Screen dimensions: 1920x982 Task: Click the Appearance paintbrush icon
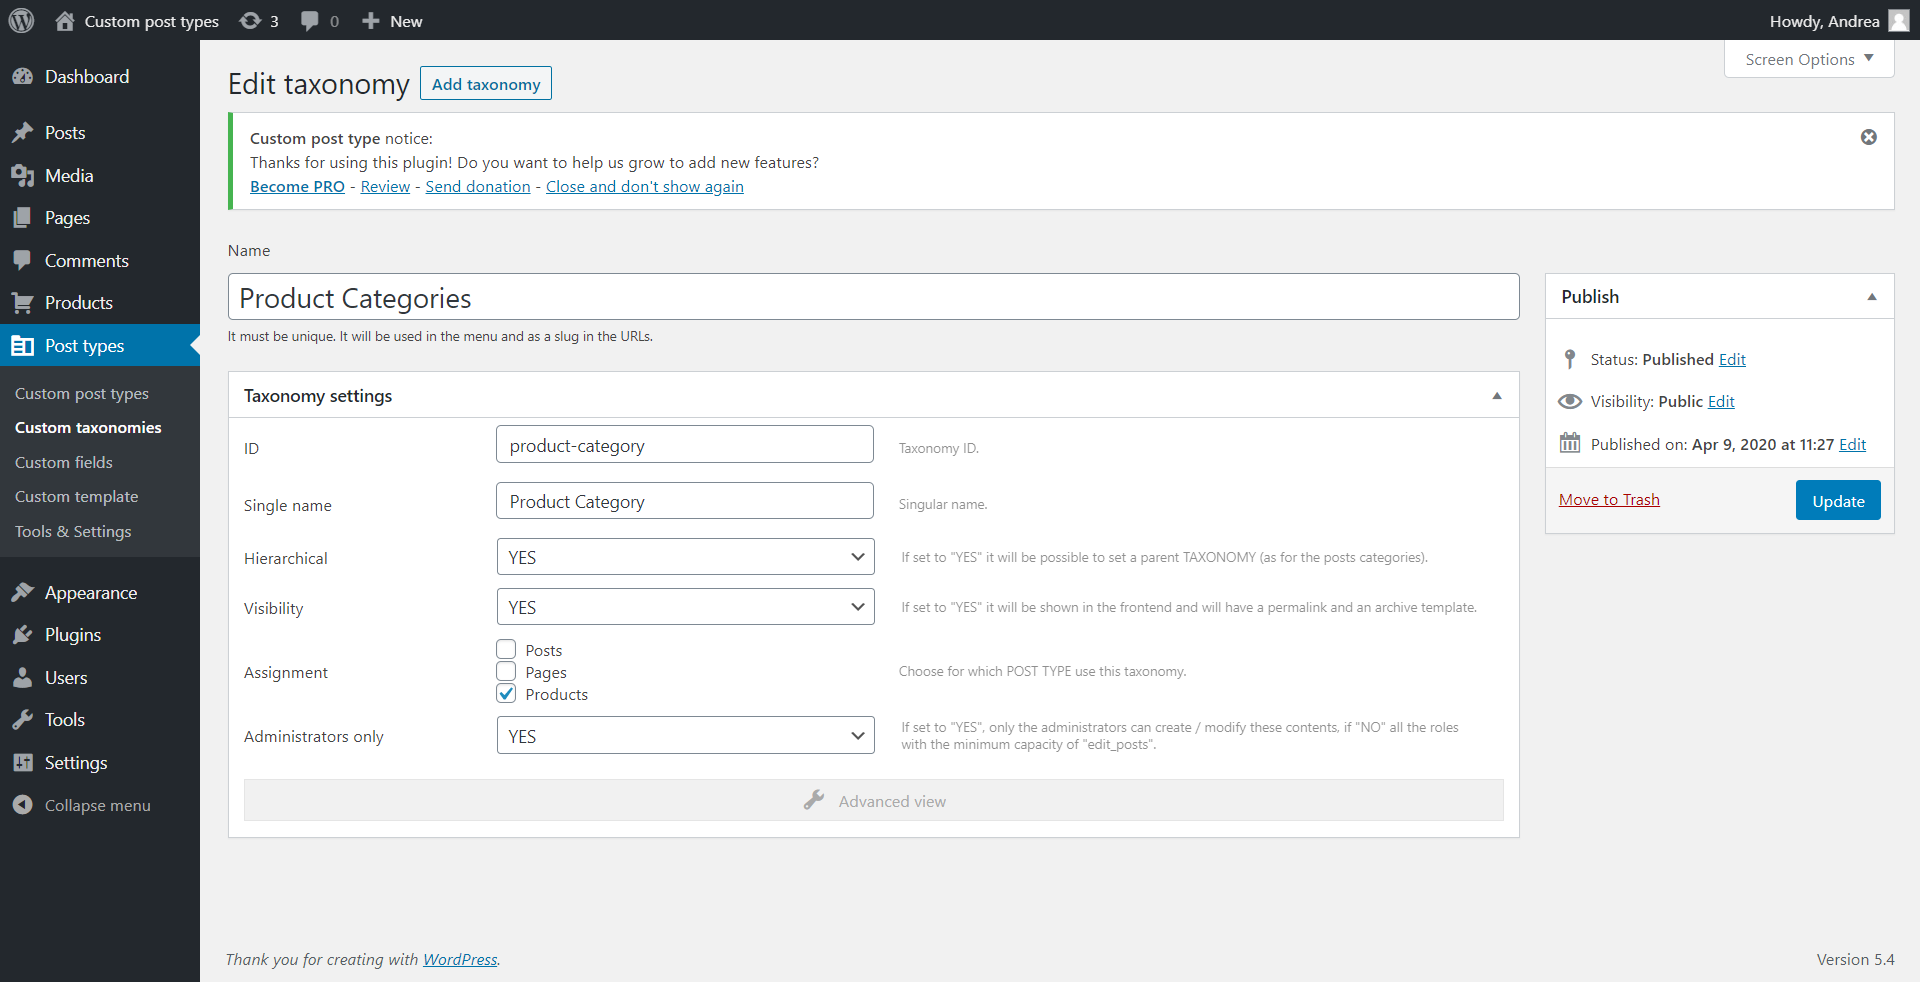[23, 593]
